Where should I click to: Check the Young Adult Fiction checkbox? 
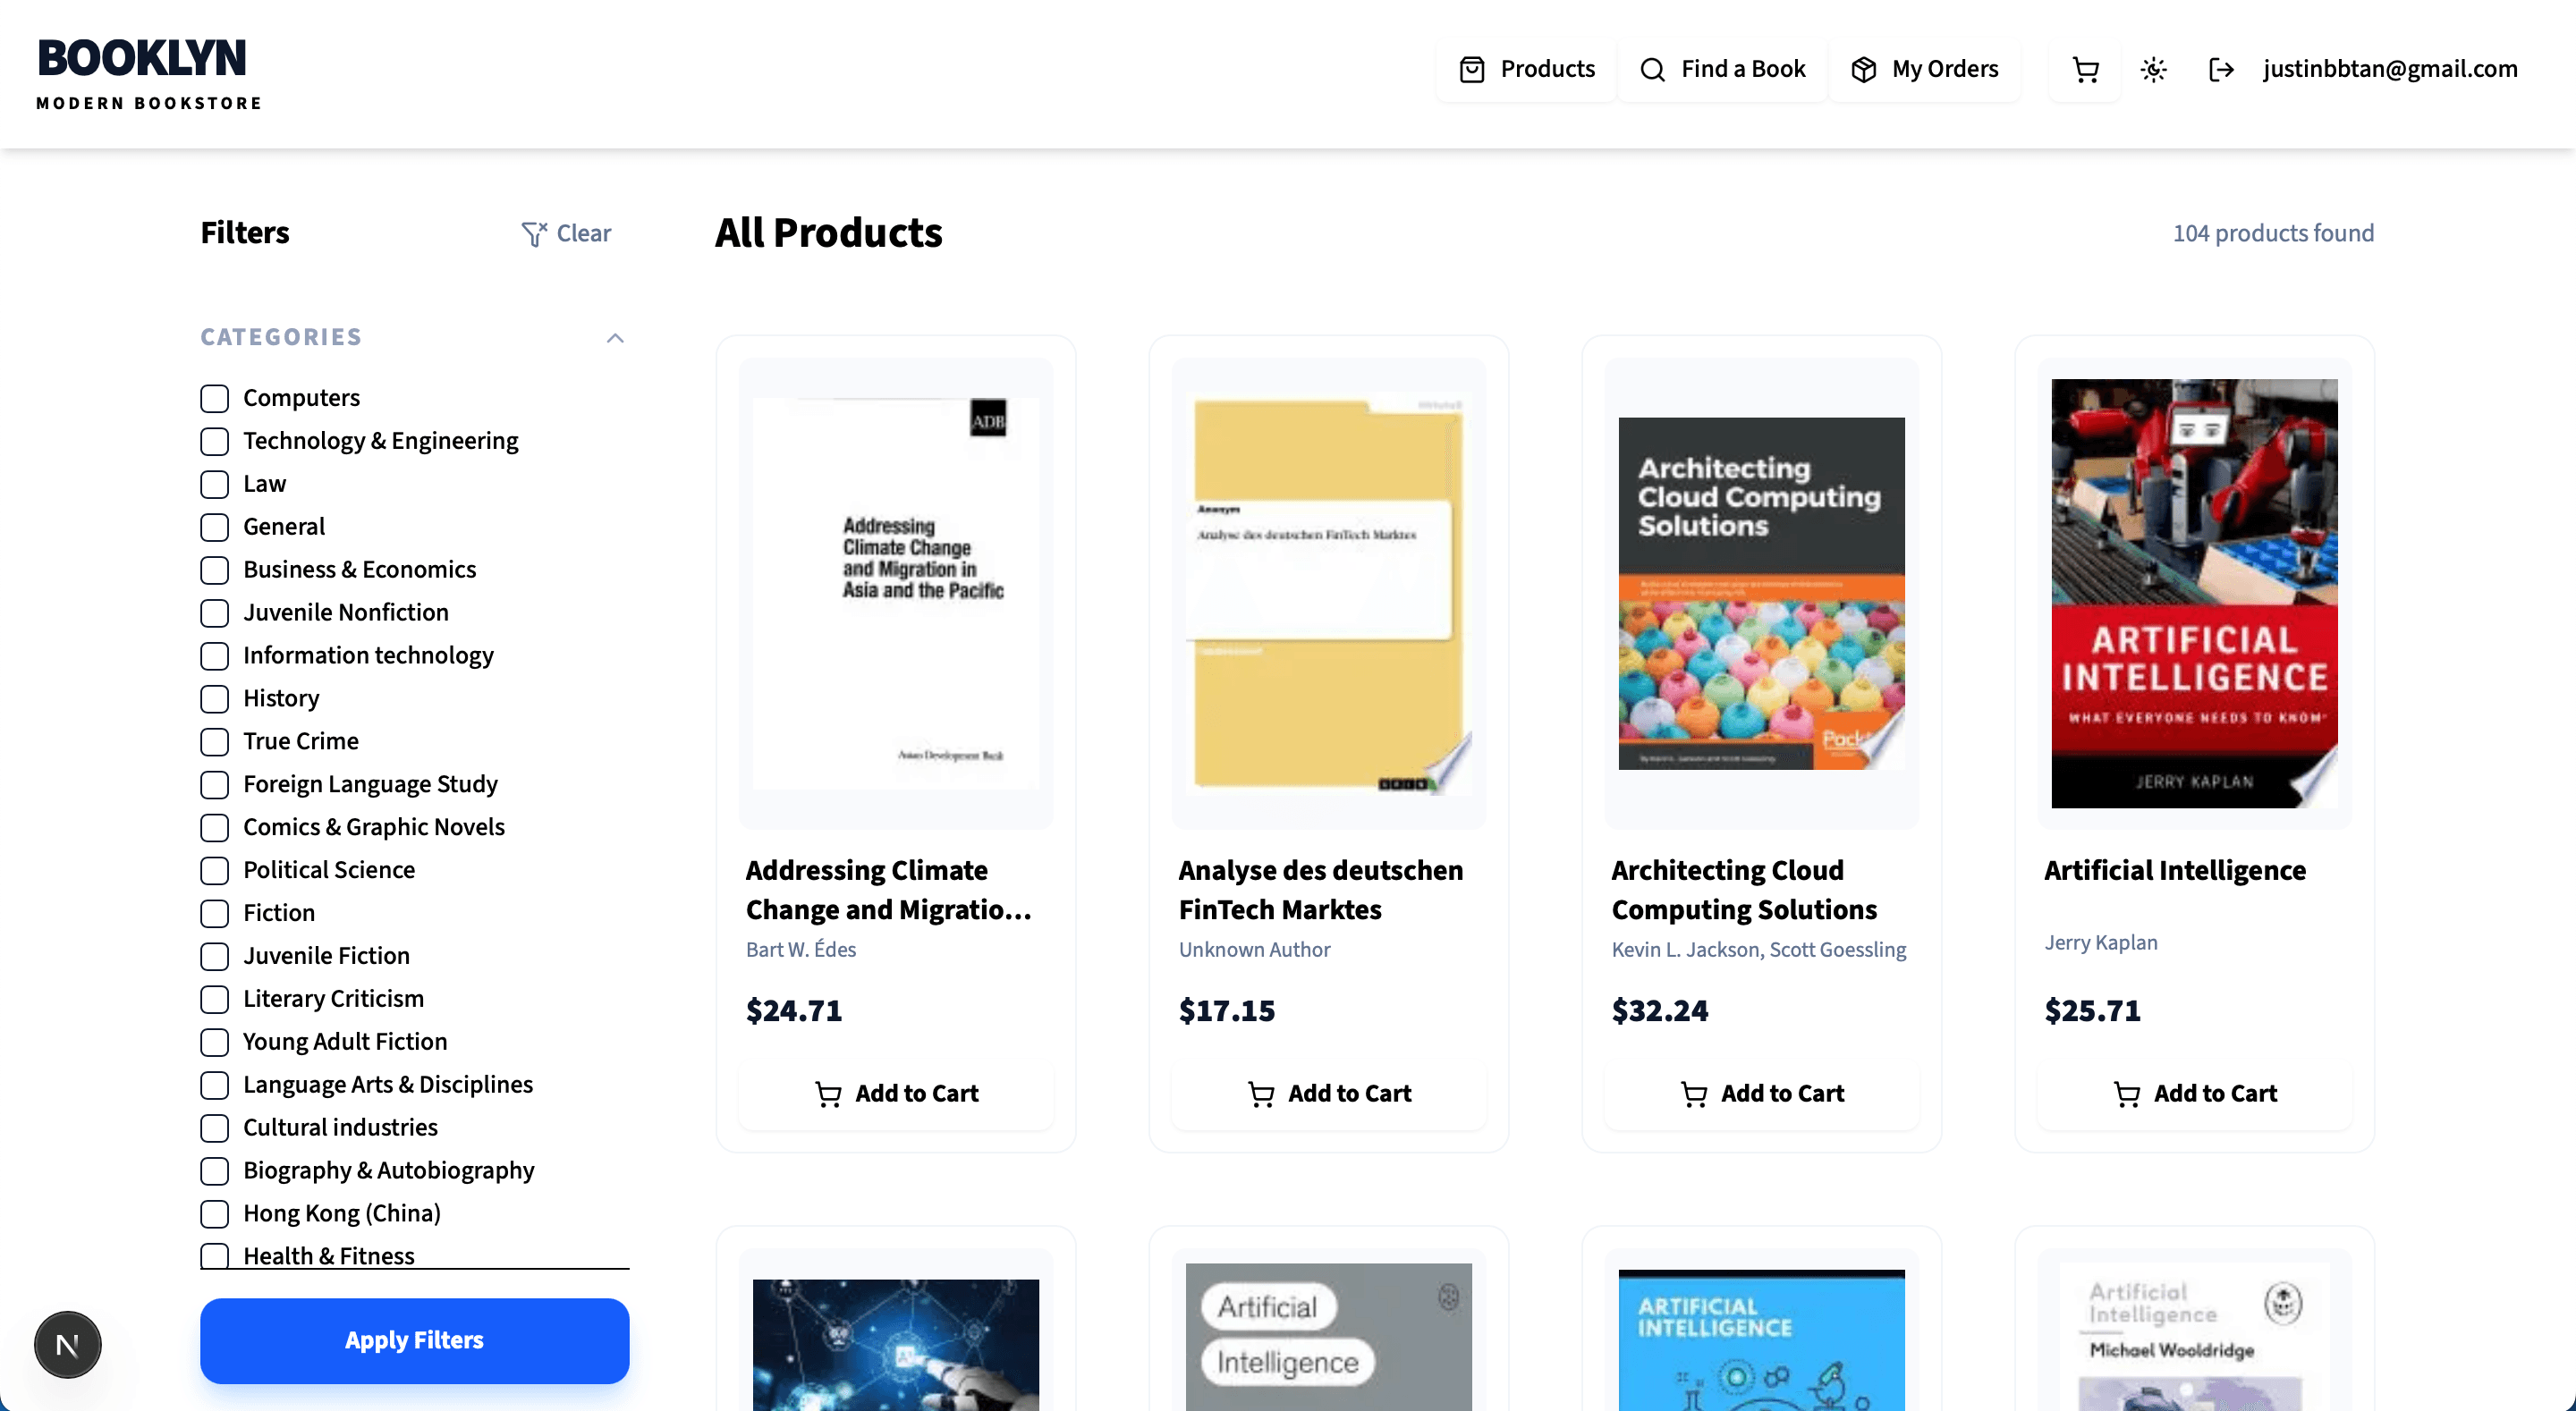214,1042
